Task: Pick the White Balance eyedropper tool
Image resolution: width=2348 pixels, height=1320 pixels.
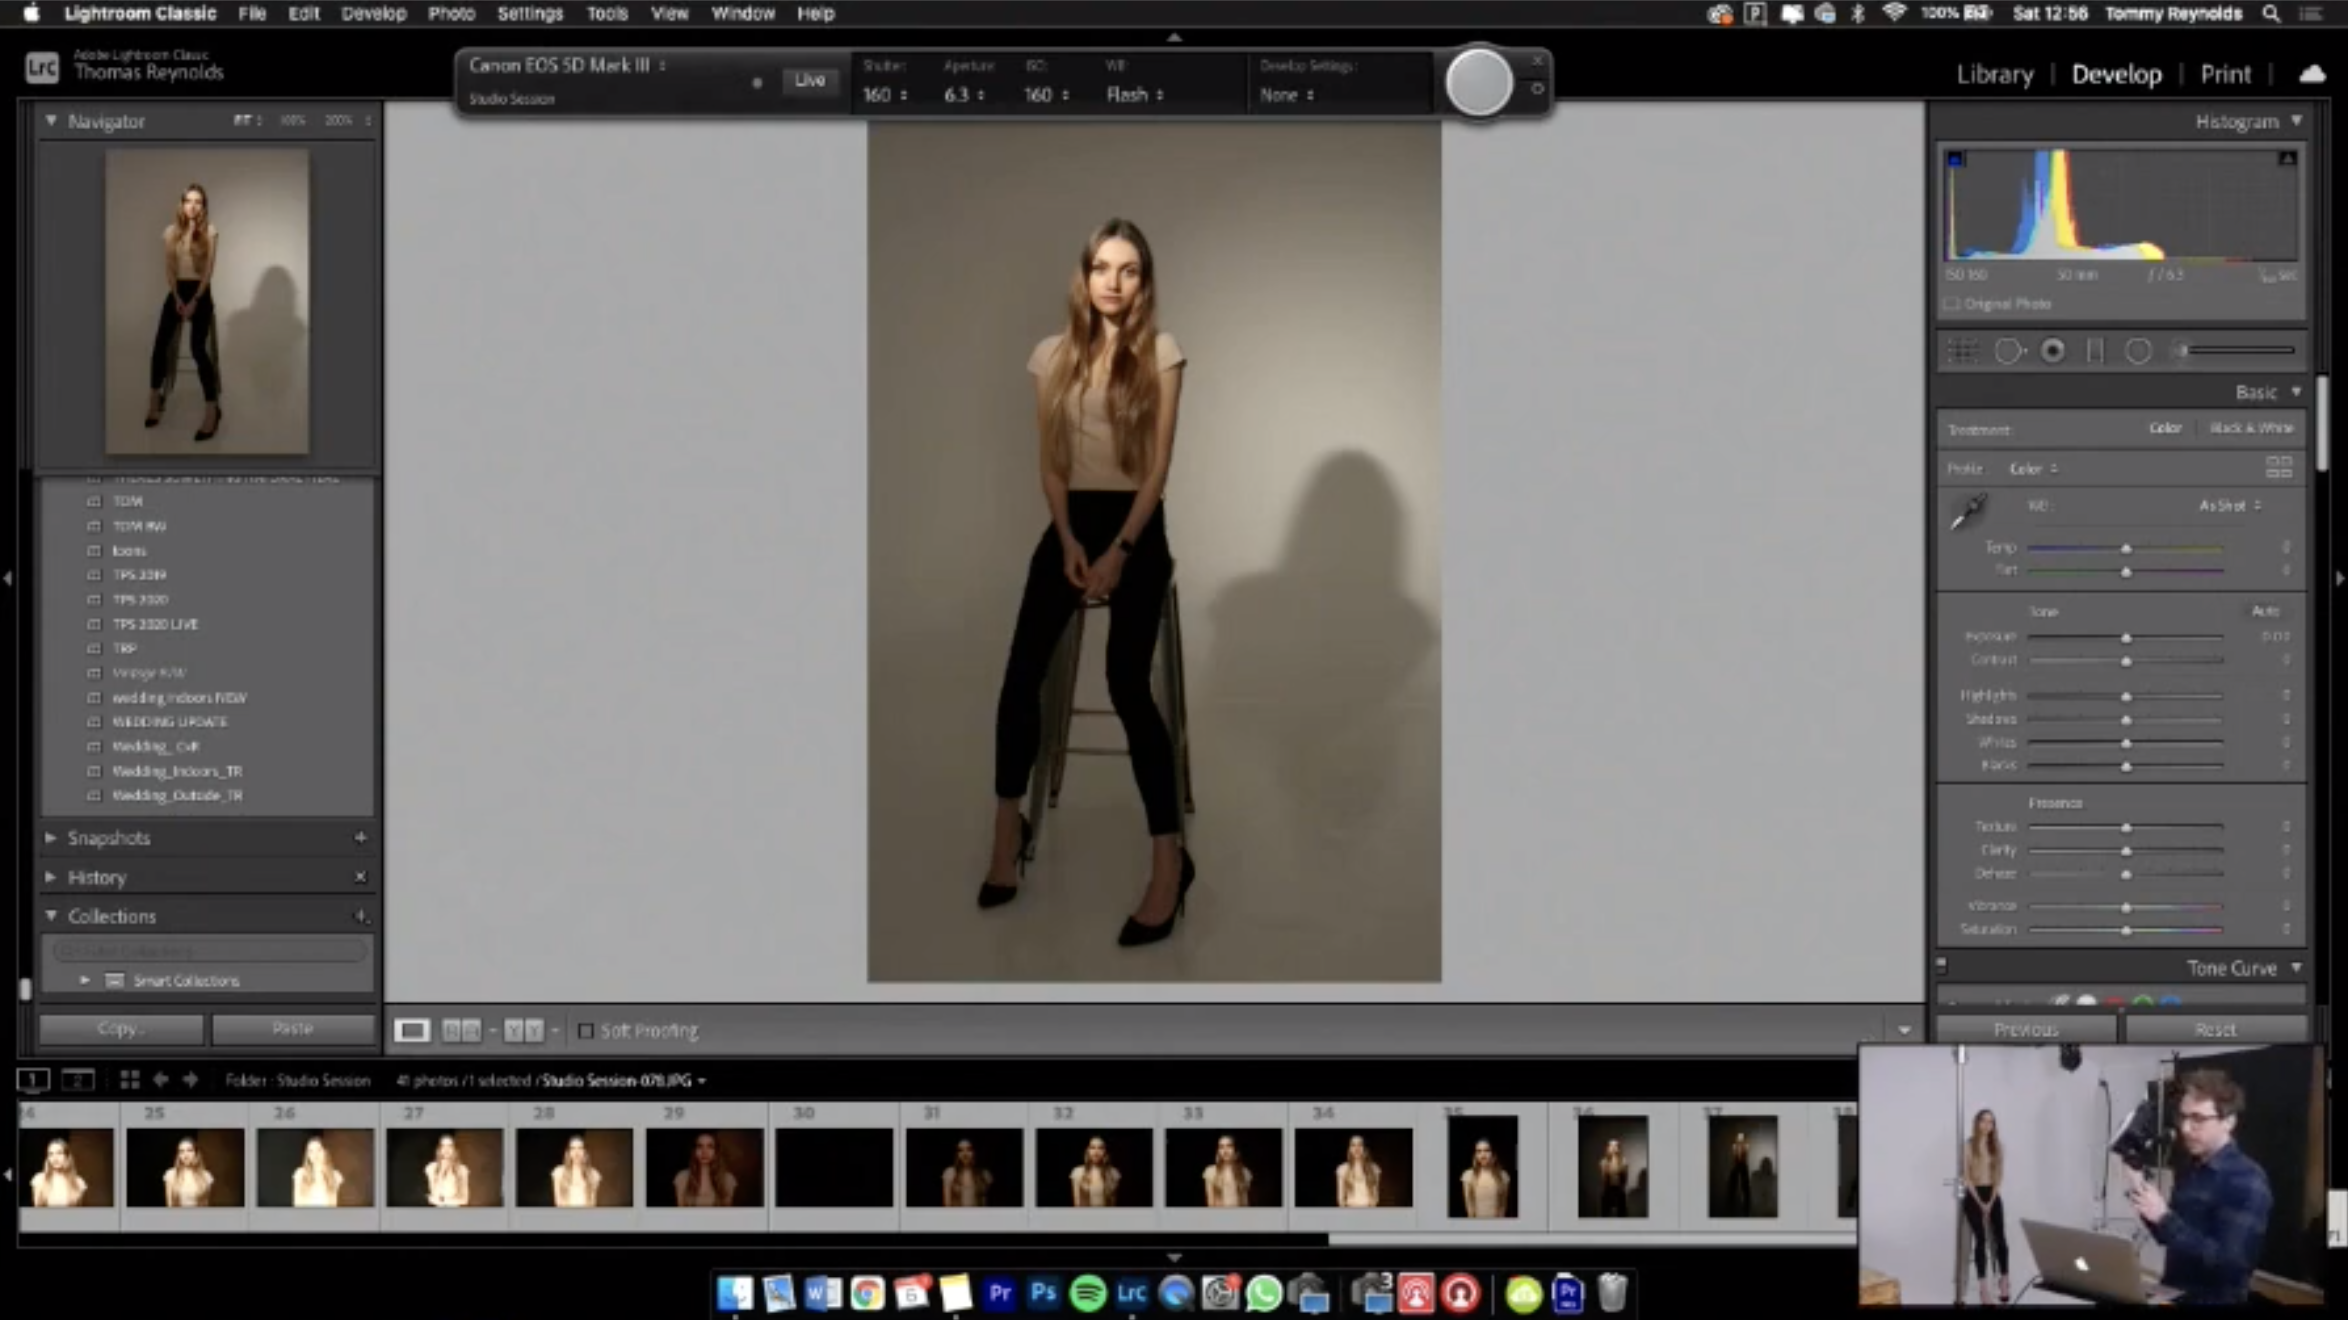Action: 1968,512
